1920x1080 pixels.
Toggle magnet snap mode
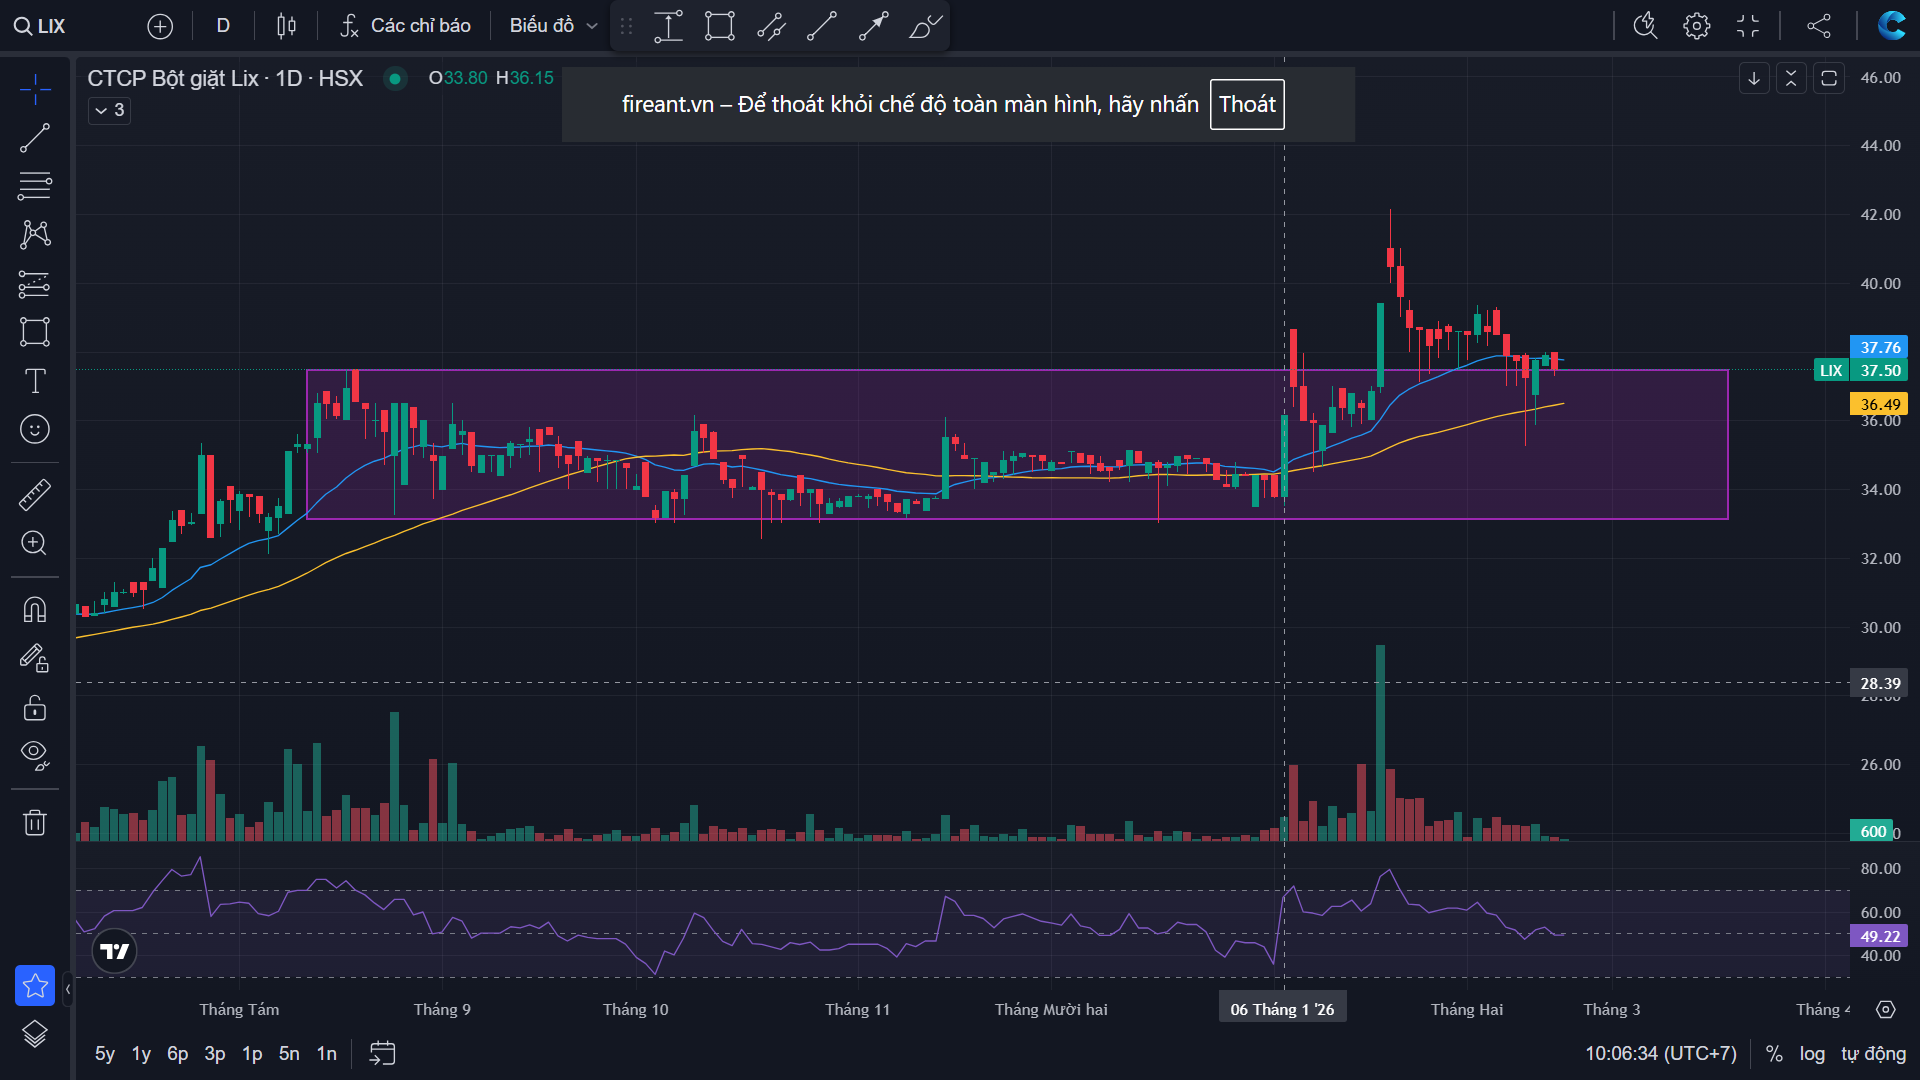click(35, 609)
